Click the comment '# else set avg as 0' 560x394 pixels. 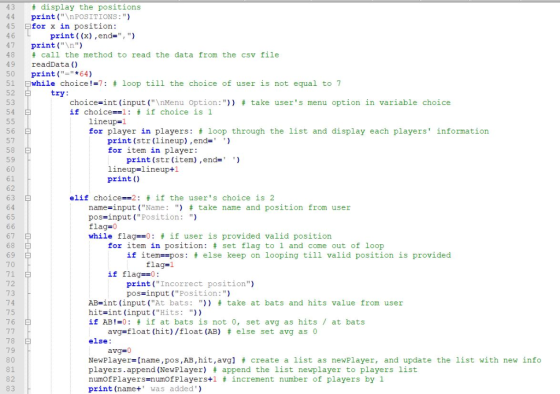(x=272, y=331)
